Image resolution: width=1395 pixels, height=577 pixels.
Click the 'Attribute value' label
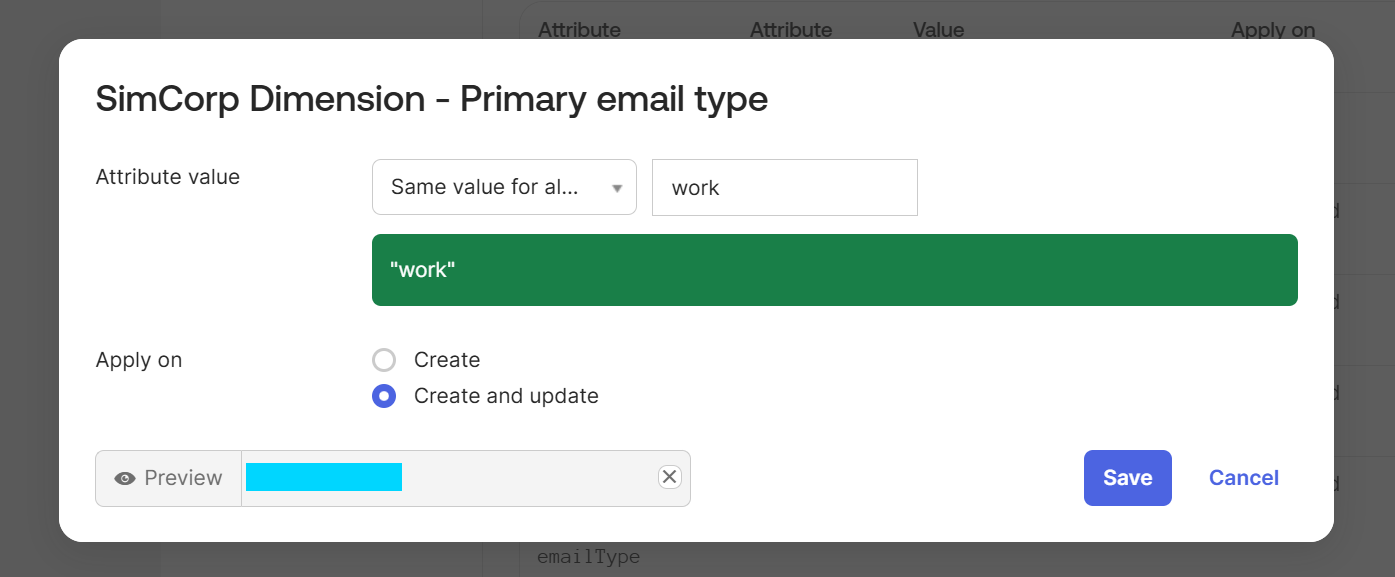pyautogui.click(x=167, y=177)
